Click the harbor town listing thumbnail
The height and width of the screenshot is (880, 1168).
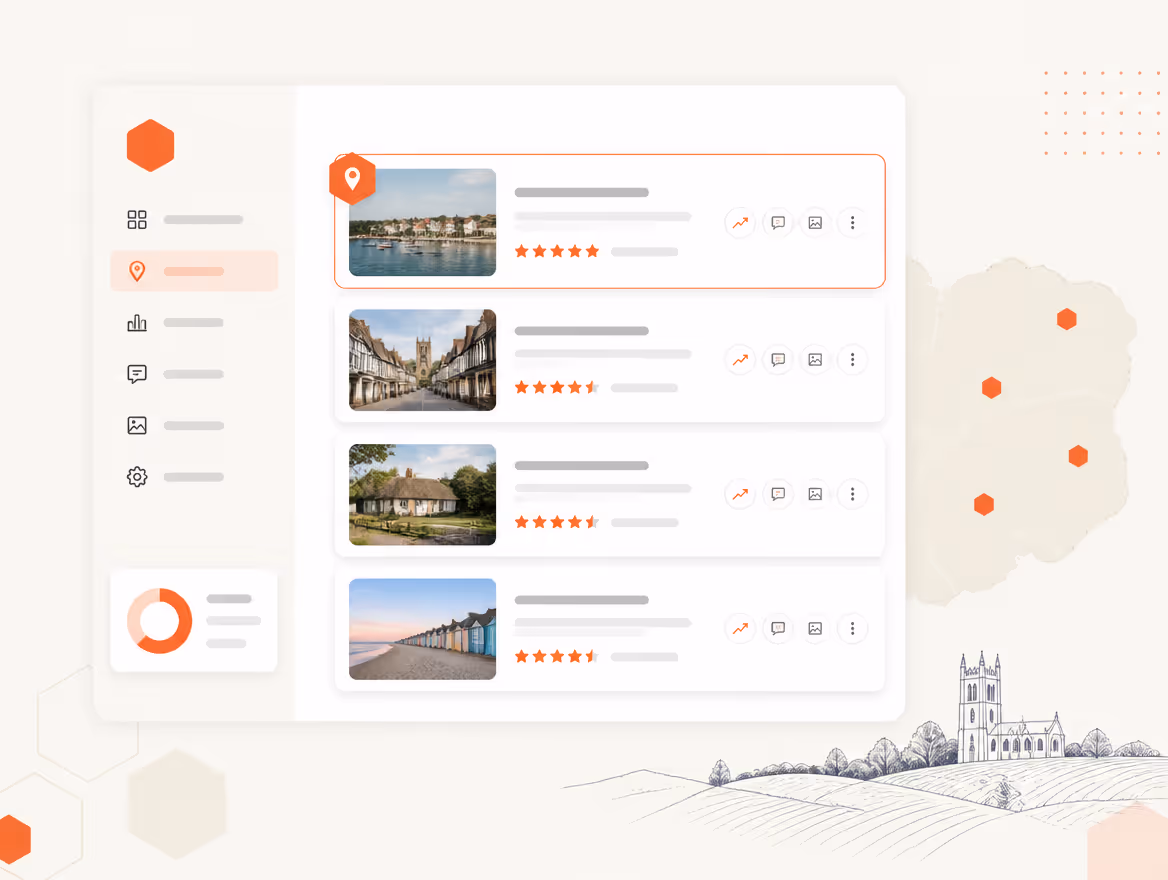[x=422, y=222]
